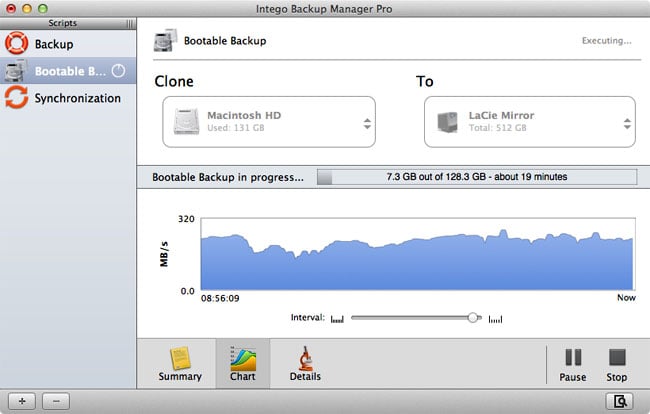The image size is (650, 414).
Task: Click the Interval: label
Action: coord(308,317)
